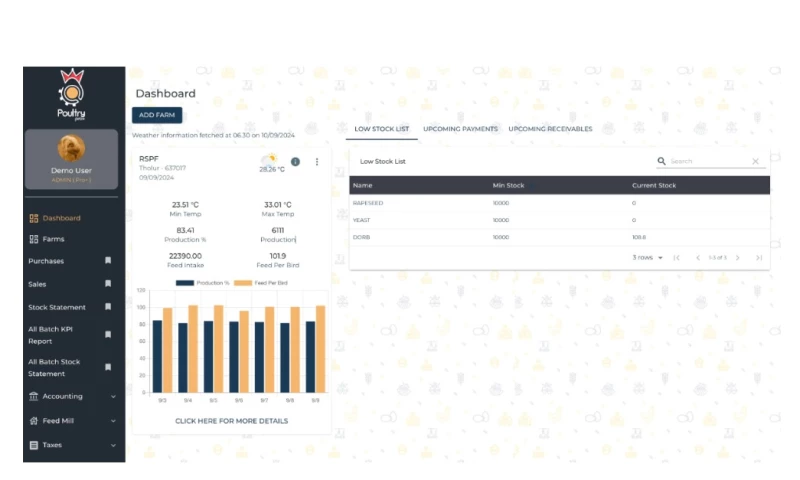Open the 3 rows per page dropdown

pyautogui.click(x=647, y=258)
